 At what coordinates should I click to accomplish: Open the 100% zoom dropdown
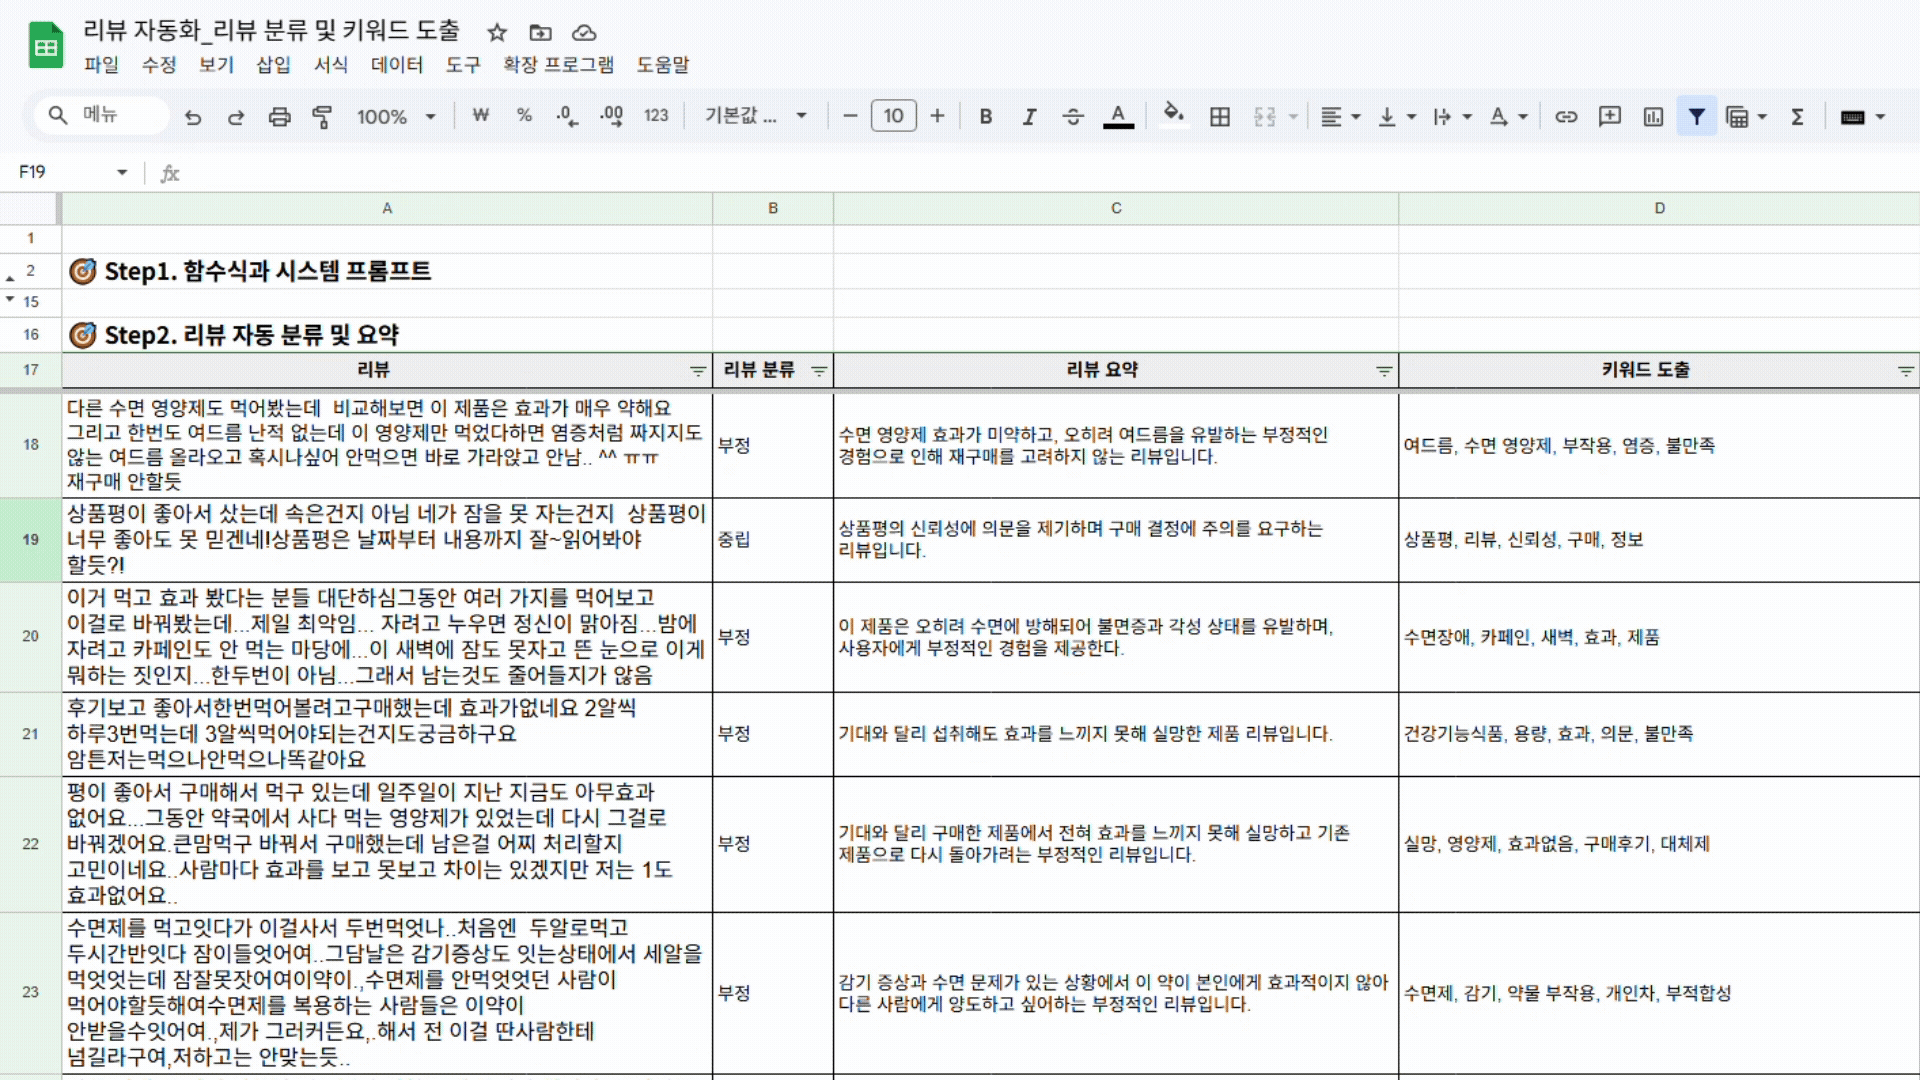coord(396,117)
